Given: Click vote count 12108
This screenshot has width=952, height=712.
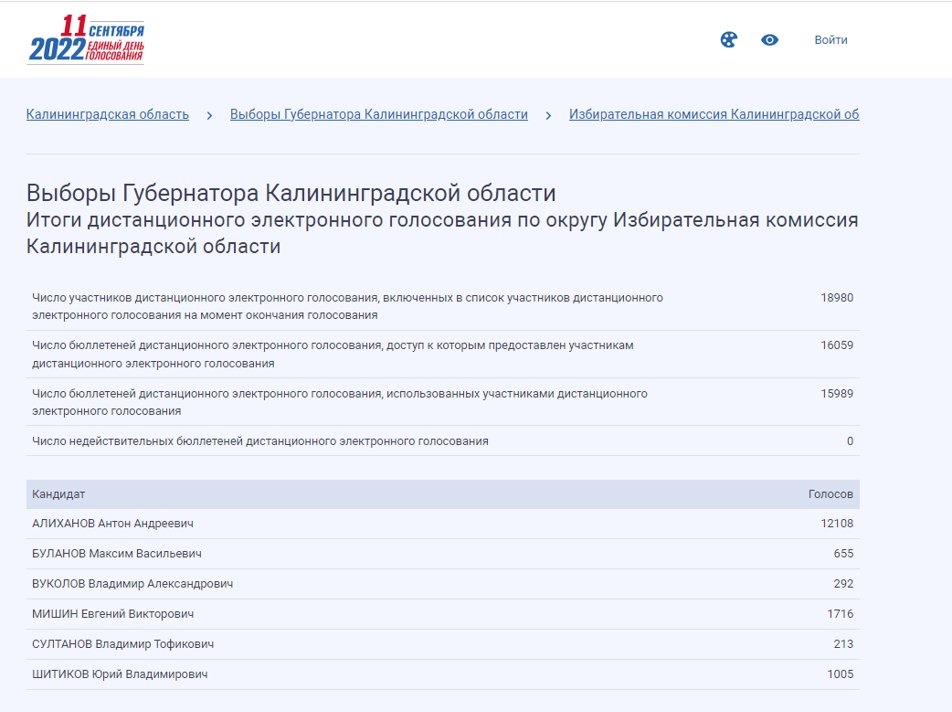Looking at the screenshot, I should [837, 523].
